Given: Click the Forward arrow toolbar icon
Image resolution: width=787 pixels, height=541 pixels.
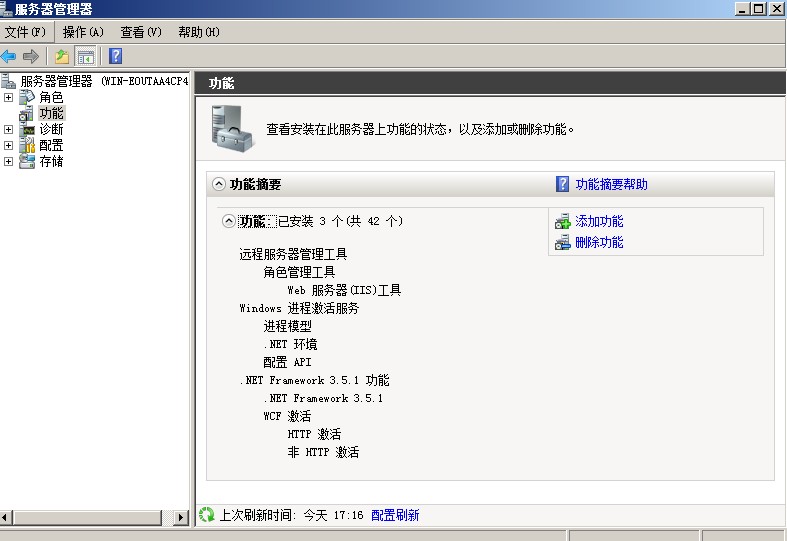Looking at the screenshot, I should (x=31, y=56).
